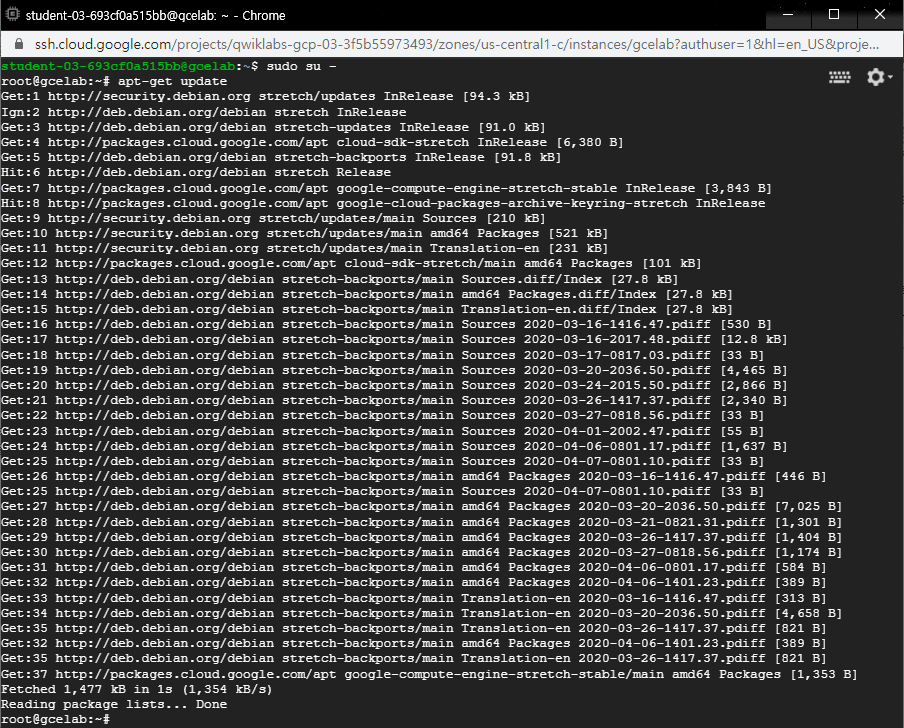Screen dimensions: 904x728
Task: Minimize the SSH Chrome window
Action: pos(788,14)
